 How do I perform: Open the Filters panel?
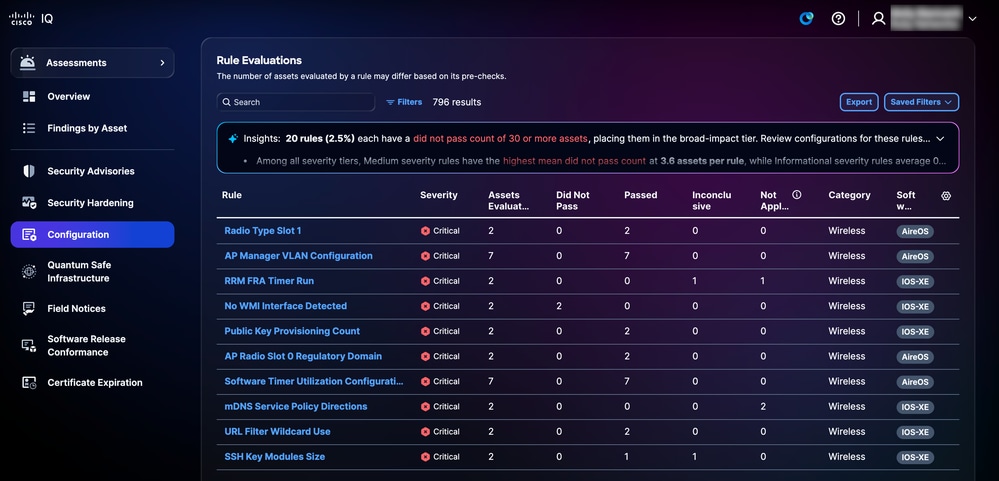404,102
